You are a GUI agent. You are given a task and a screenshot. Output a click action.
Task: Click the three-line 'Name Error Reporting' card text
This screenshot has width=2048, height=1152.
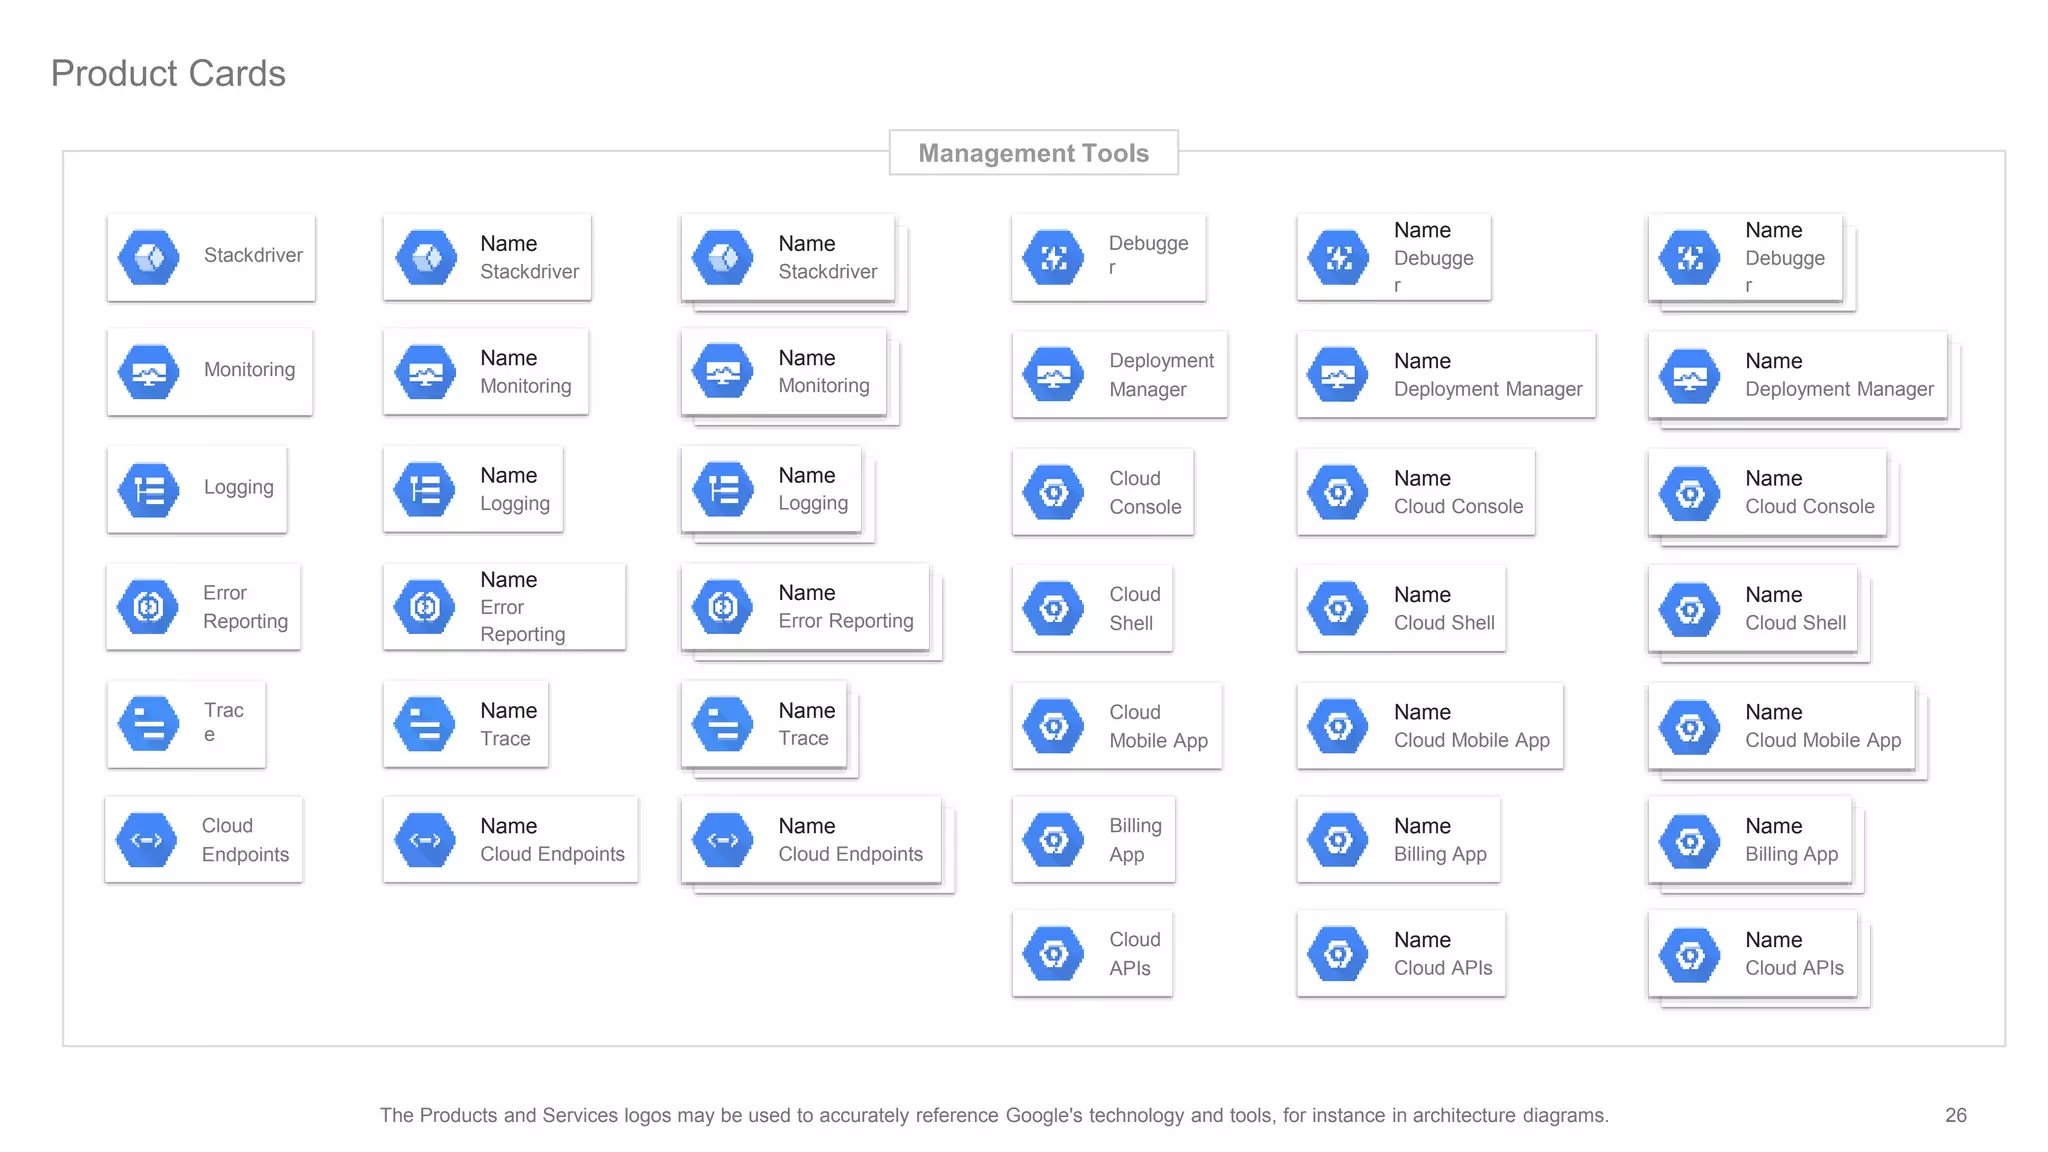tap(523, 606)
